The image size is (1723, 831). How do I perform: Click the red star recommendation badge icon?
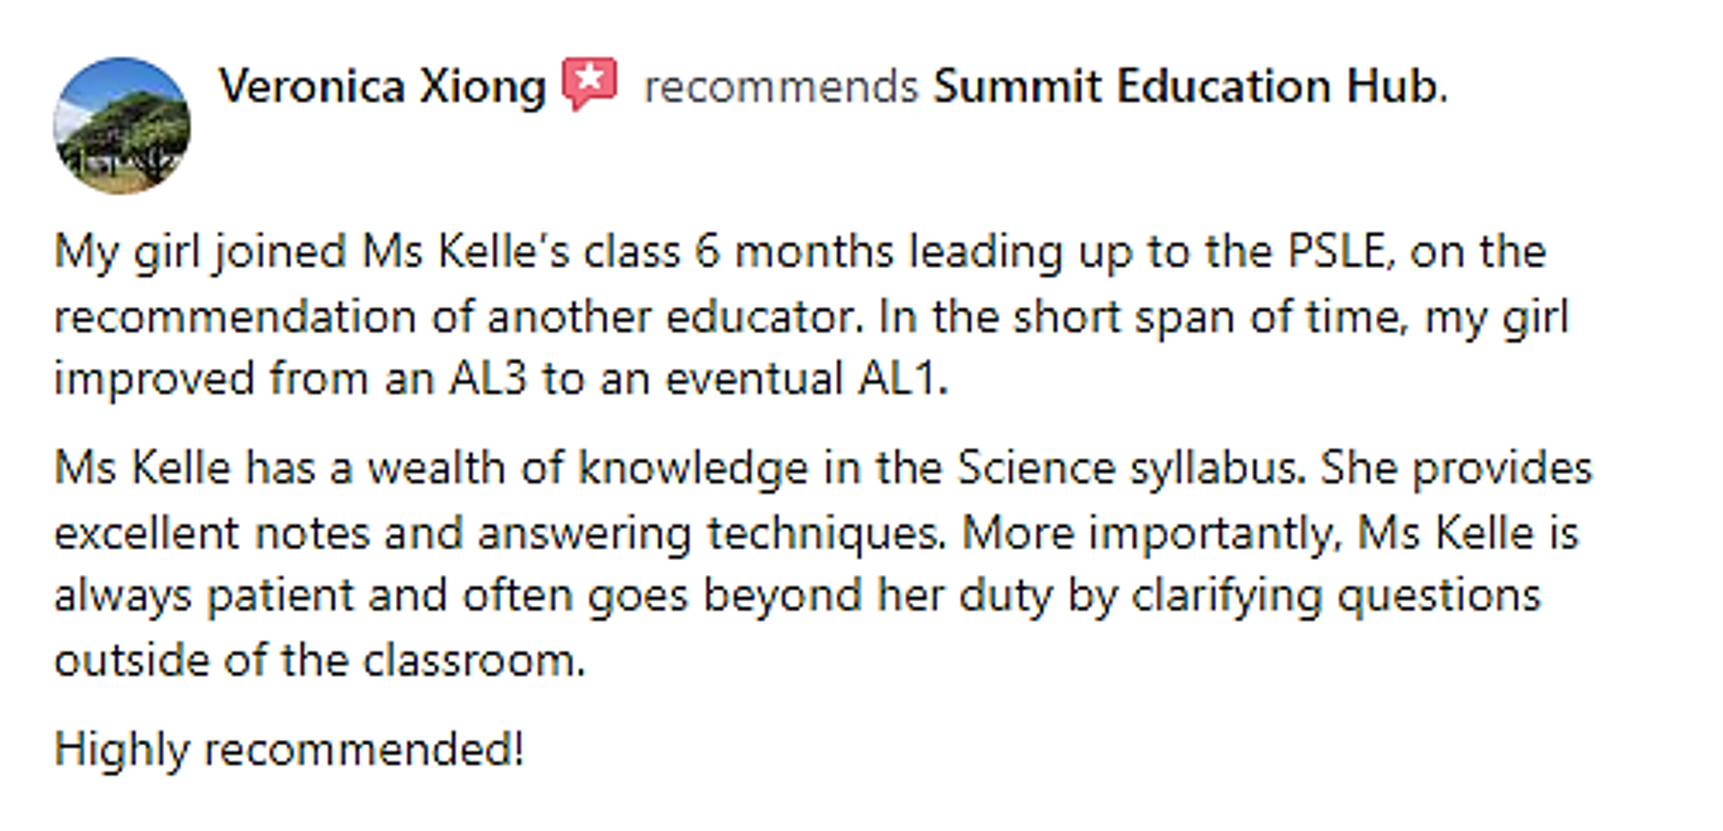pyautogui.click(x=590, y=84)
